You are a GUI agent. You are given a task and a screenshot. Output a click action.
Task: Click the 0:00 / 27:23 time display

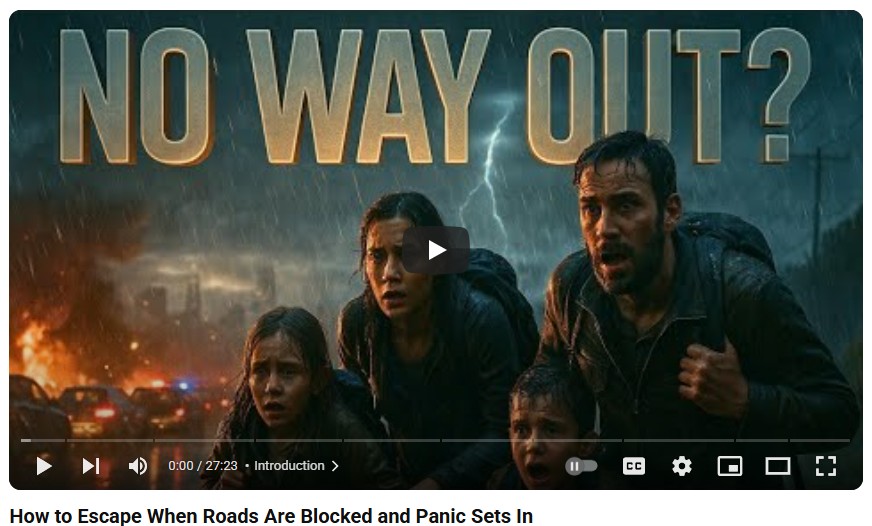pos(203,466)
